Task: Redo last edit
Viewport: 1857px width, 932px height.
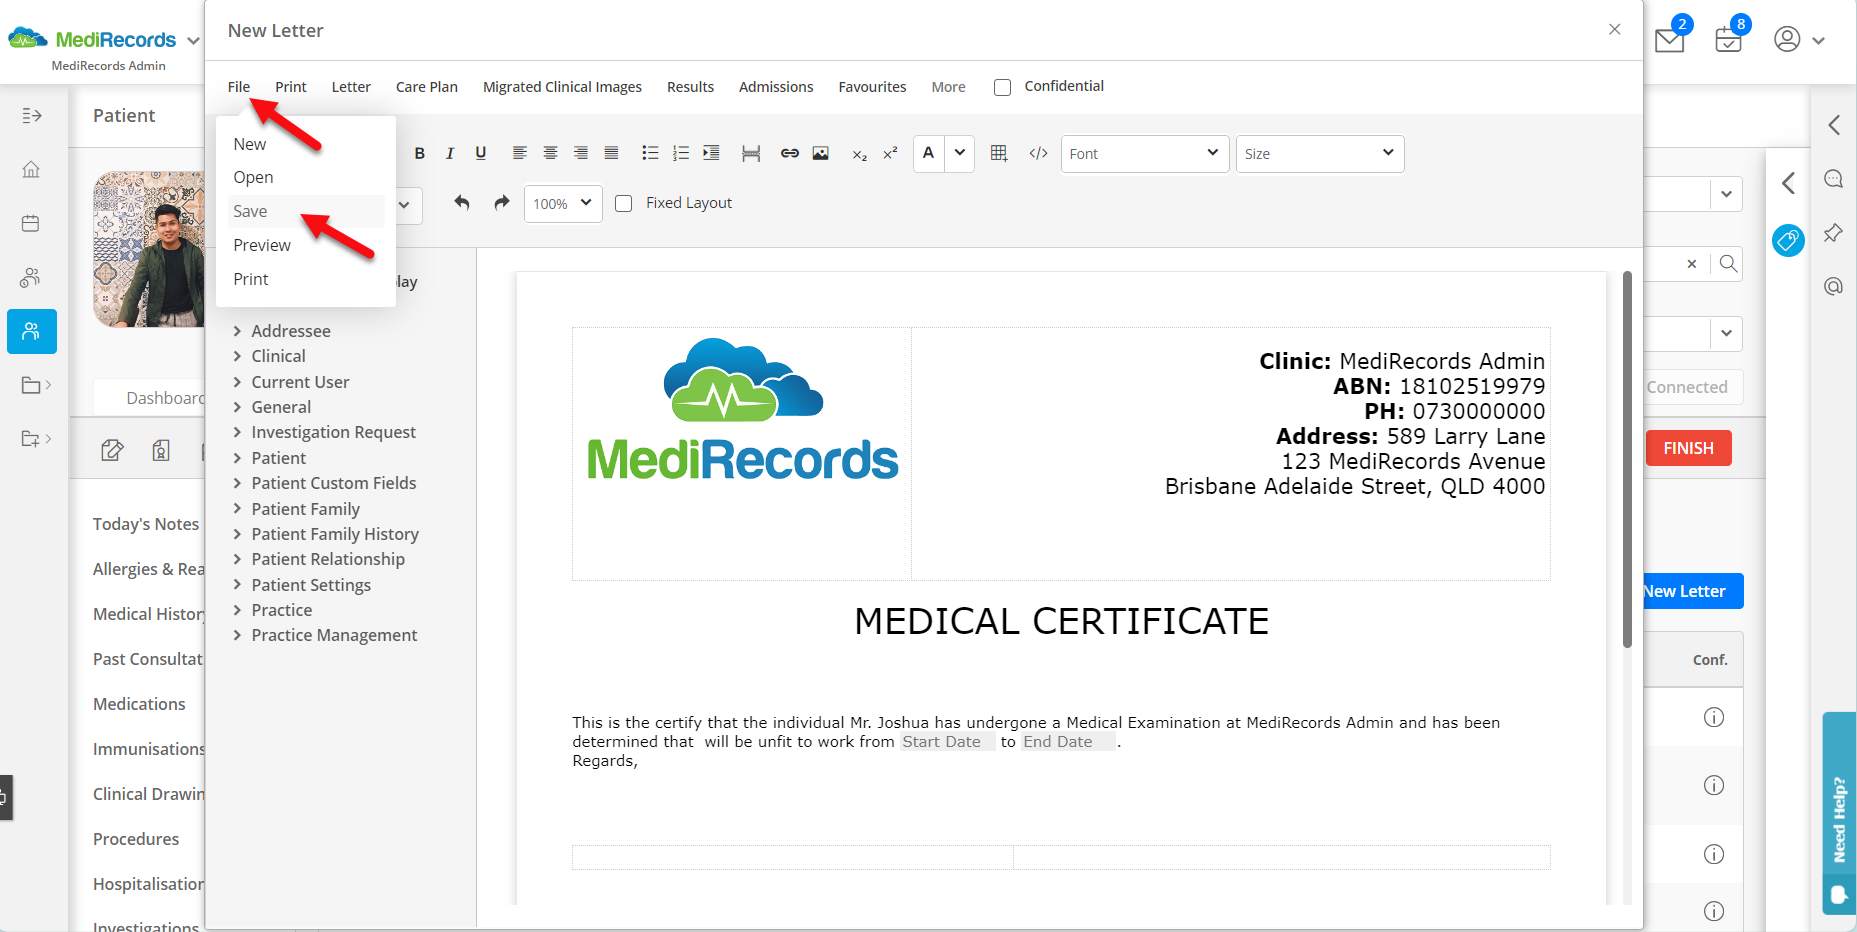Action: click(502, 203)
